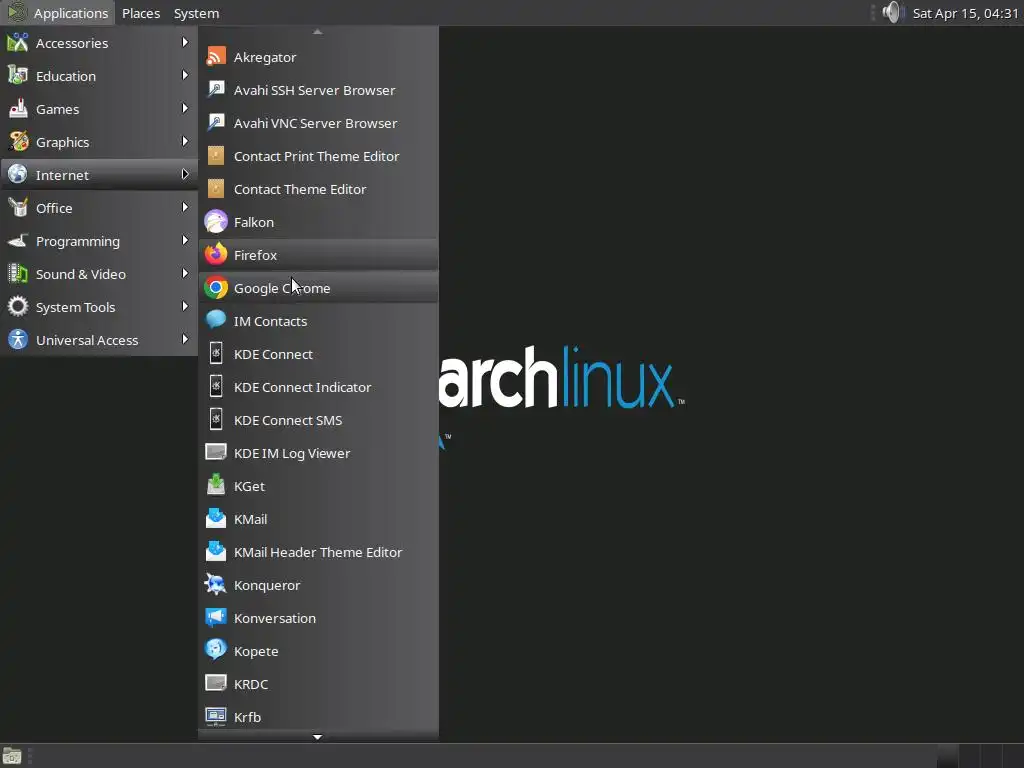Click the IM Contacts speech bubble icon
1024x768 pixels.
216,321
